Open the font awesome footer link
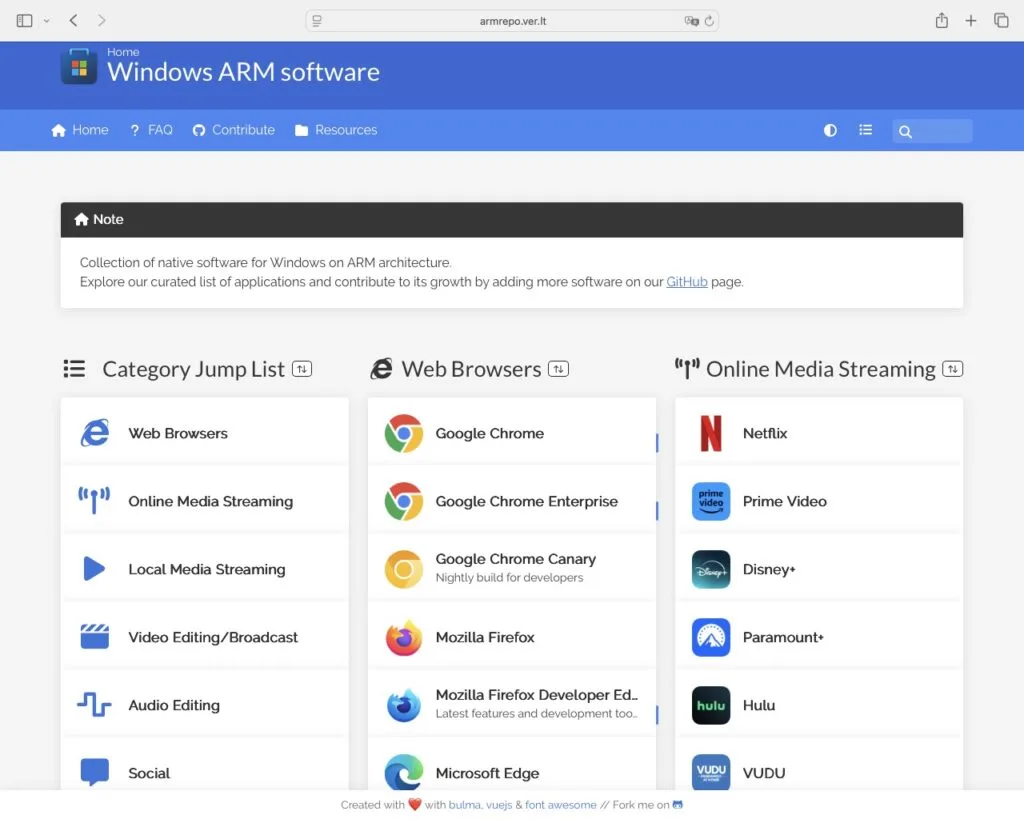The height and width of the screenshot is (819, 1024). click(x=560, y=805)
